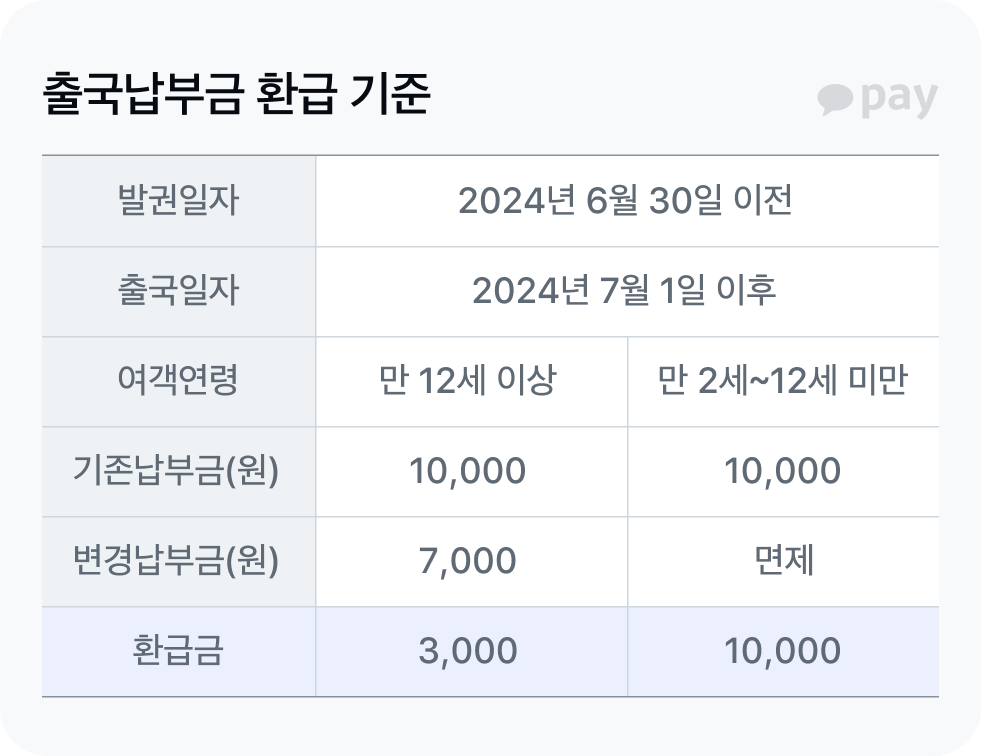Select the 만 2세~12세 미만 column cell
The height and width of the screenshot is (756, 981).
point(782,381)
